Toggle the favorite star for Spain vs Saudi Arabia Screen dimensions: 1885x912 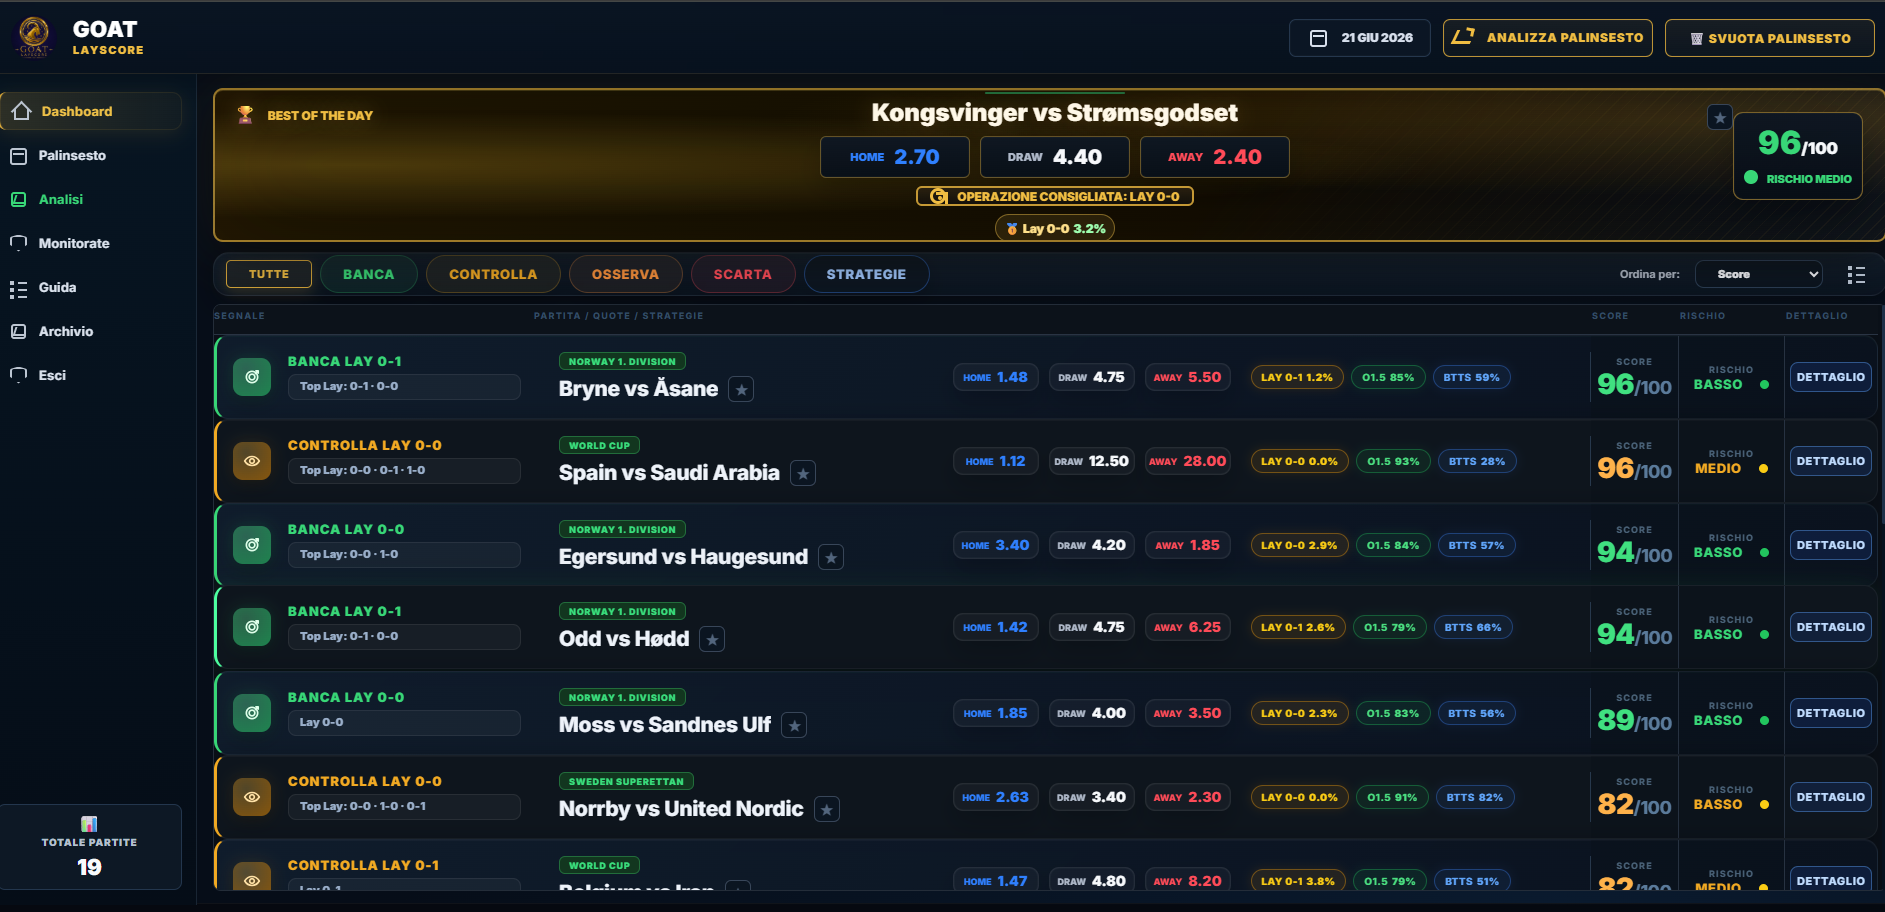(803, 474)
